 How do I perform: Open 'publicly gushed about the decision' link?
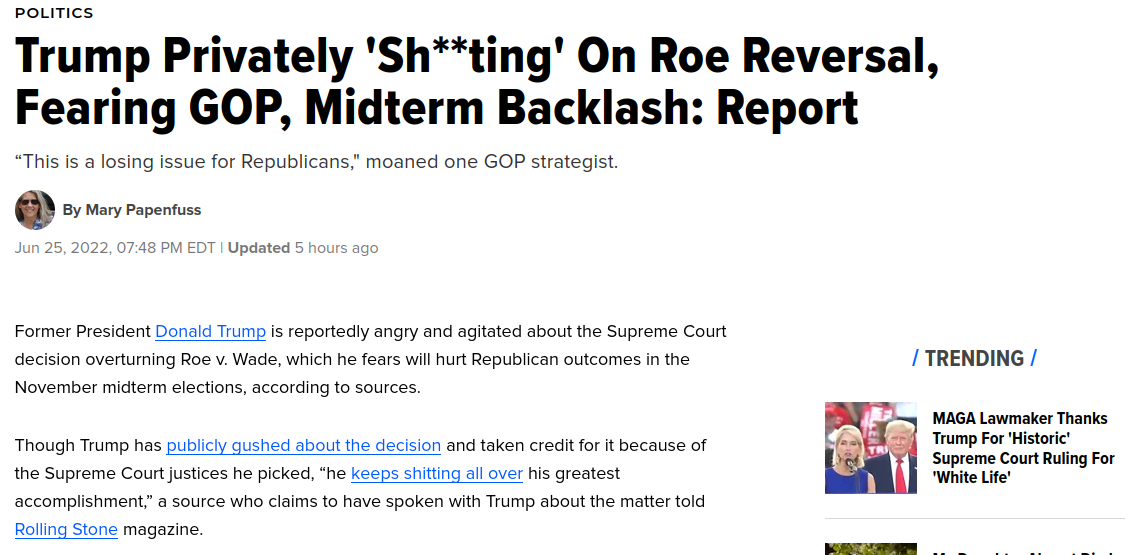pyautogui.click(x=303, y=445)
